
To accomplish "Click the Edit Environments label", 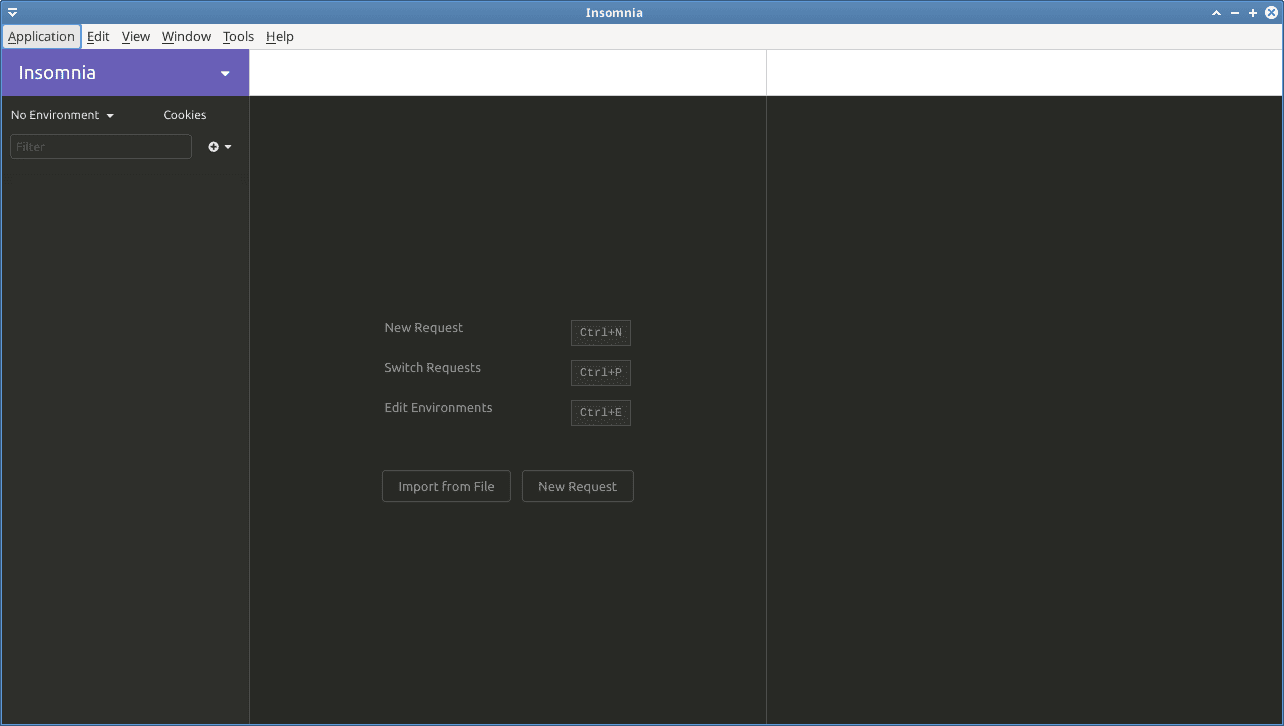I will click(x=438, y=407).
